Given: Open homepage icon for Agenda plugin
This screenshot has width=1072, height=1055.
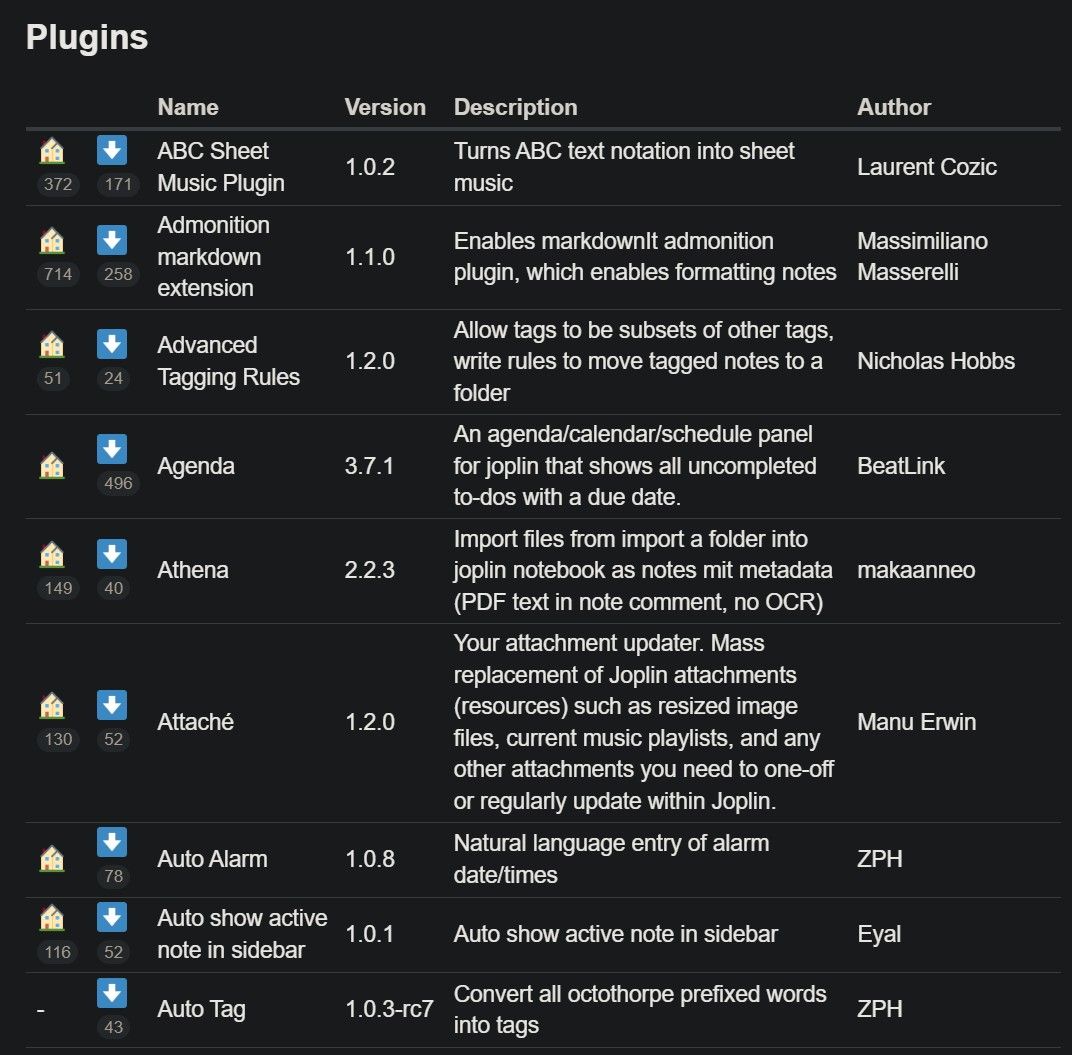Looking at the screenshot, I should click(52, 465).
